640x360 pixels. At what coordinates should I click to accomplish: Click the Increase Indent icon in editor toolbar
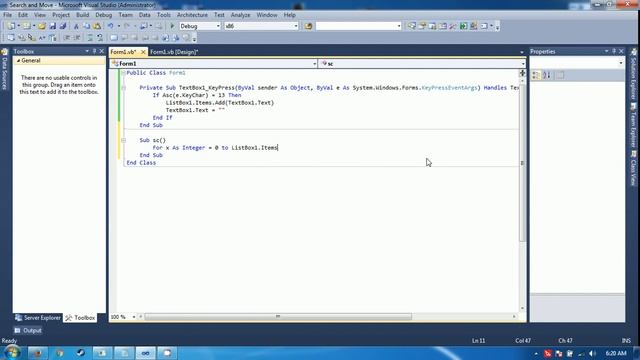click(77, 38)
